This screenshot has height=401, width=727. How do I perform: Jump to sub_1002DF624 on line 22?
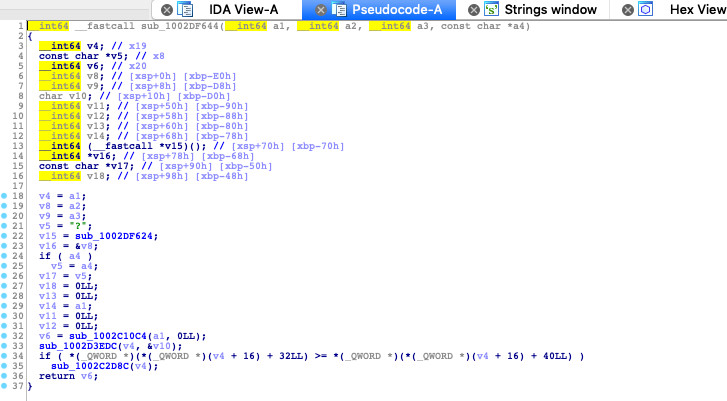(x=114, y=236)
